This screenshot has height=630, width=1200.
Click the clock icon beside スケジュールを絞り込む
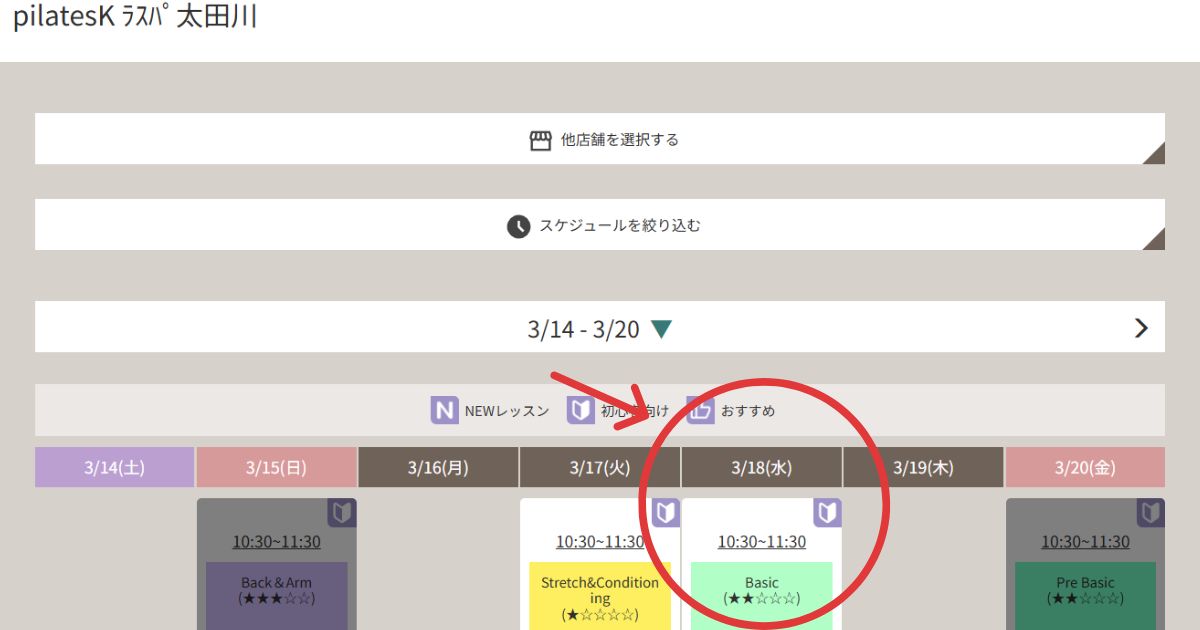click(518, 226)
